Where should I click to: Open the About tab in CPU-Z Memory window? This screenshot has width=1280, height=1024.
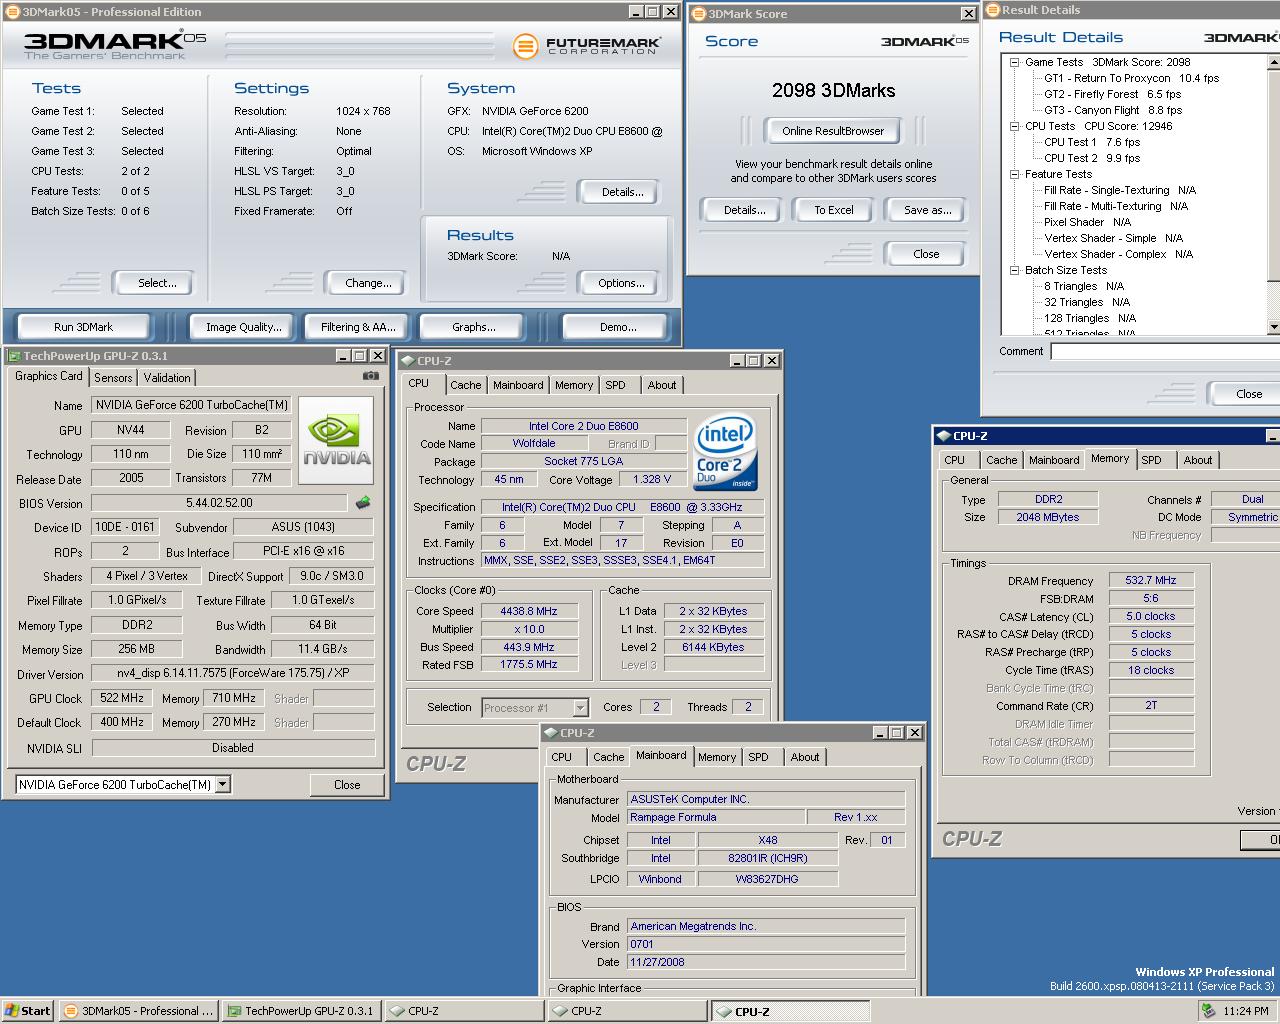[x=1198, y=460]
